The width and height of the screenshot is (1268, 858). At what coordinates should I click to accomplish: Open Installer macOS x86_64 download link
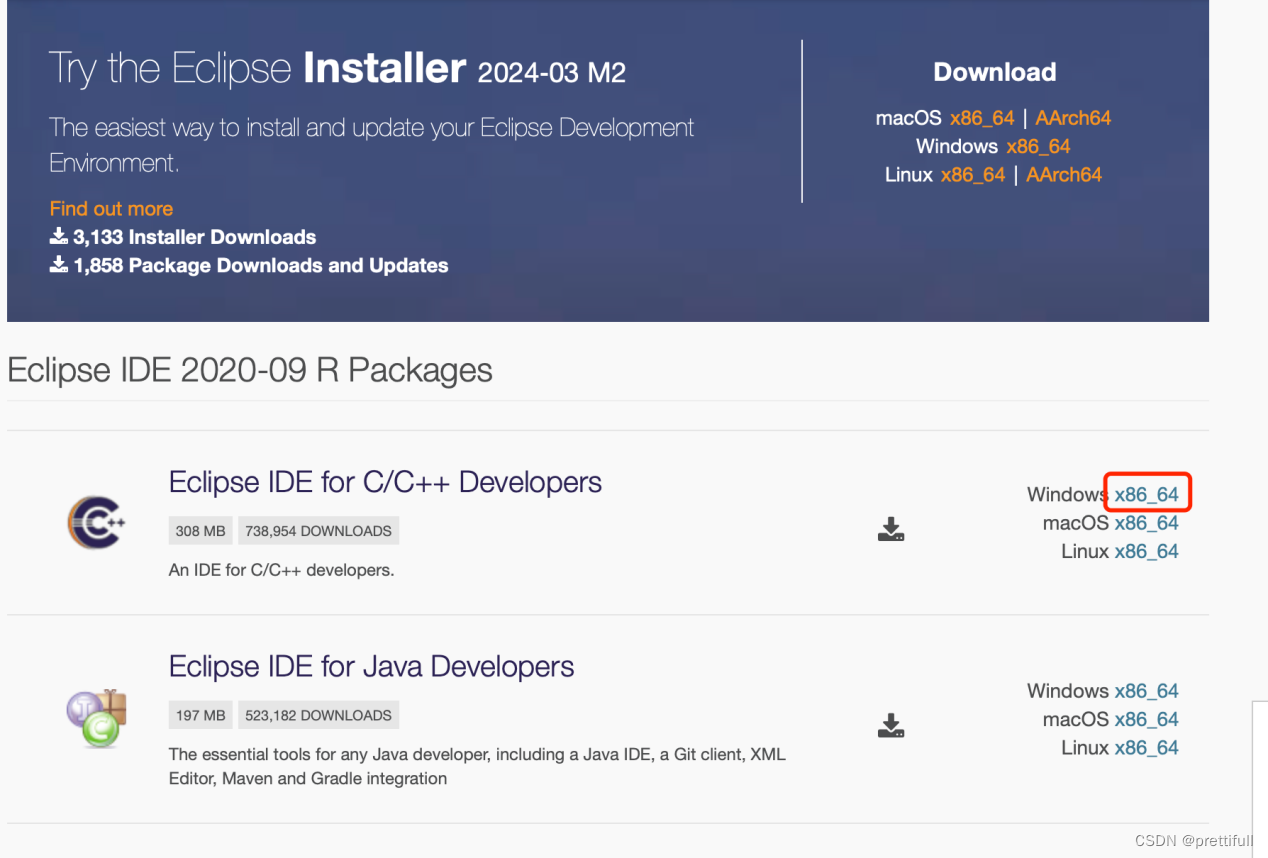point(982,118)
